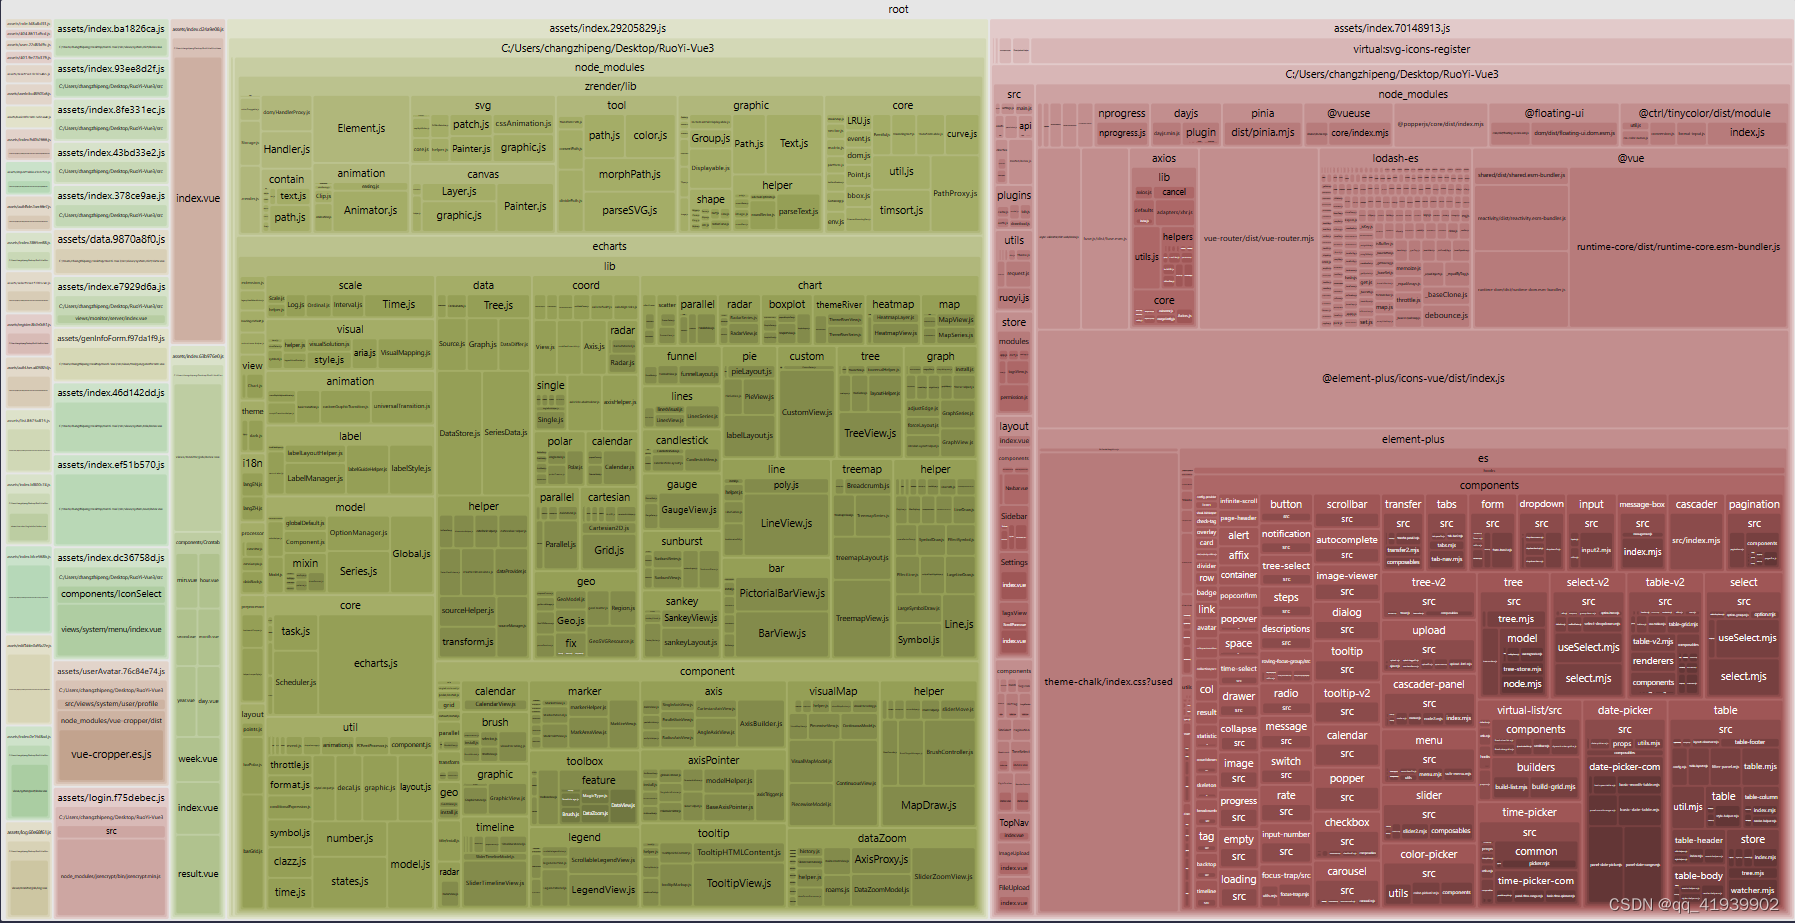Image resolution: width=1795 pixels, height=923 pixels.
Task: Select the Element.js module block
Action: pyautogui.click(x=361, y=128)
